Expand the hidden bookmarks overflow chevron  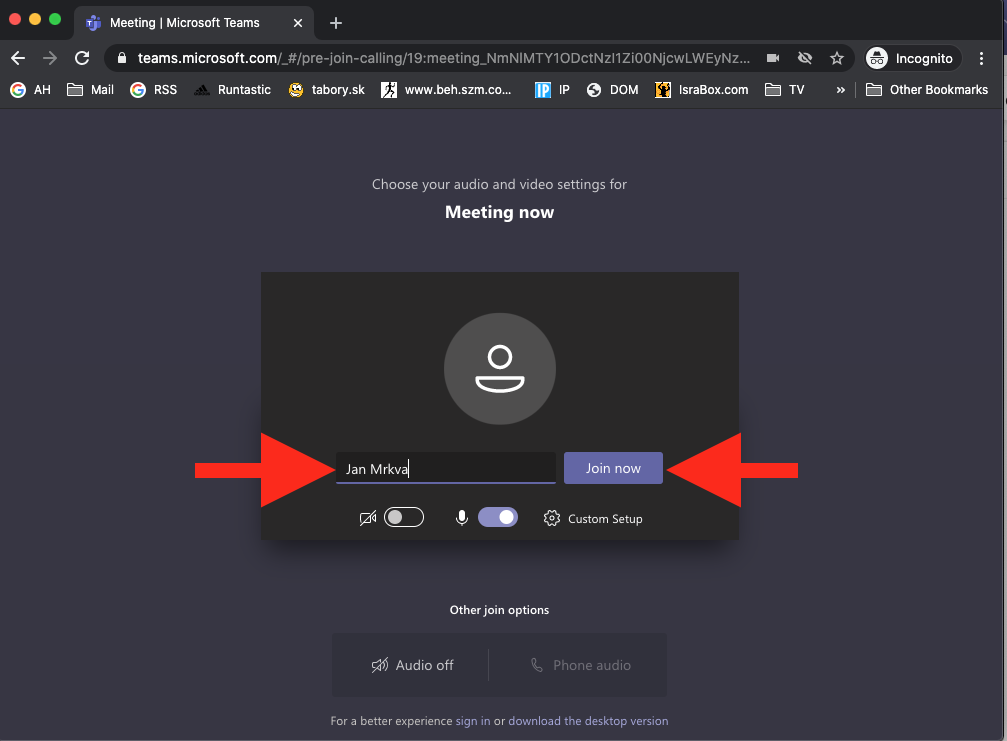pos(841,90)
